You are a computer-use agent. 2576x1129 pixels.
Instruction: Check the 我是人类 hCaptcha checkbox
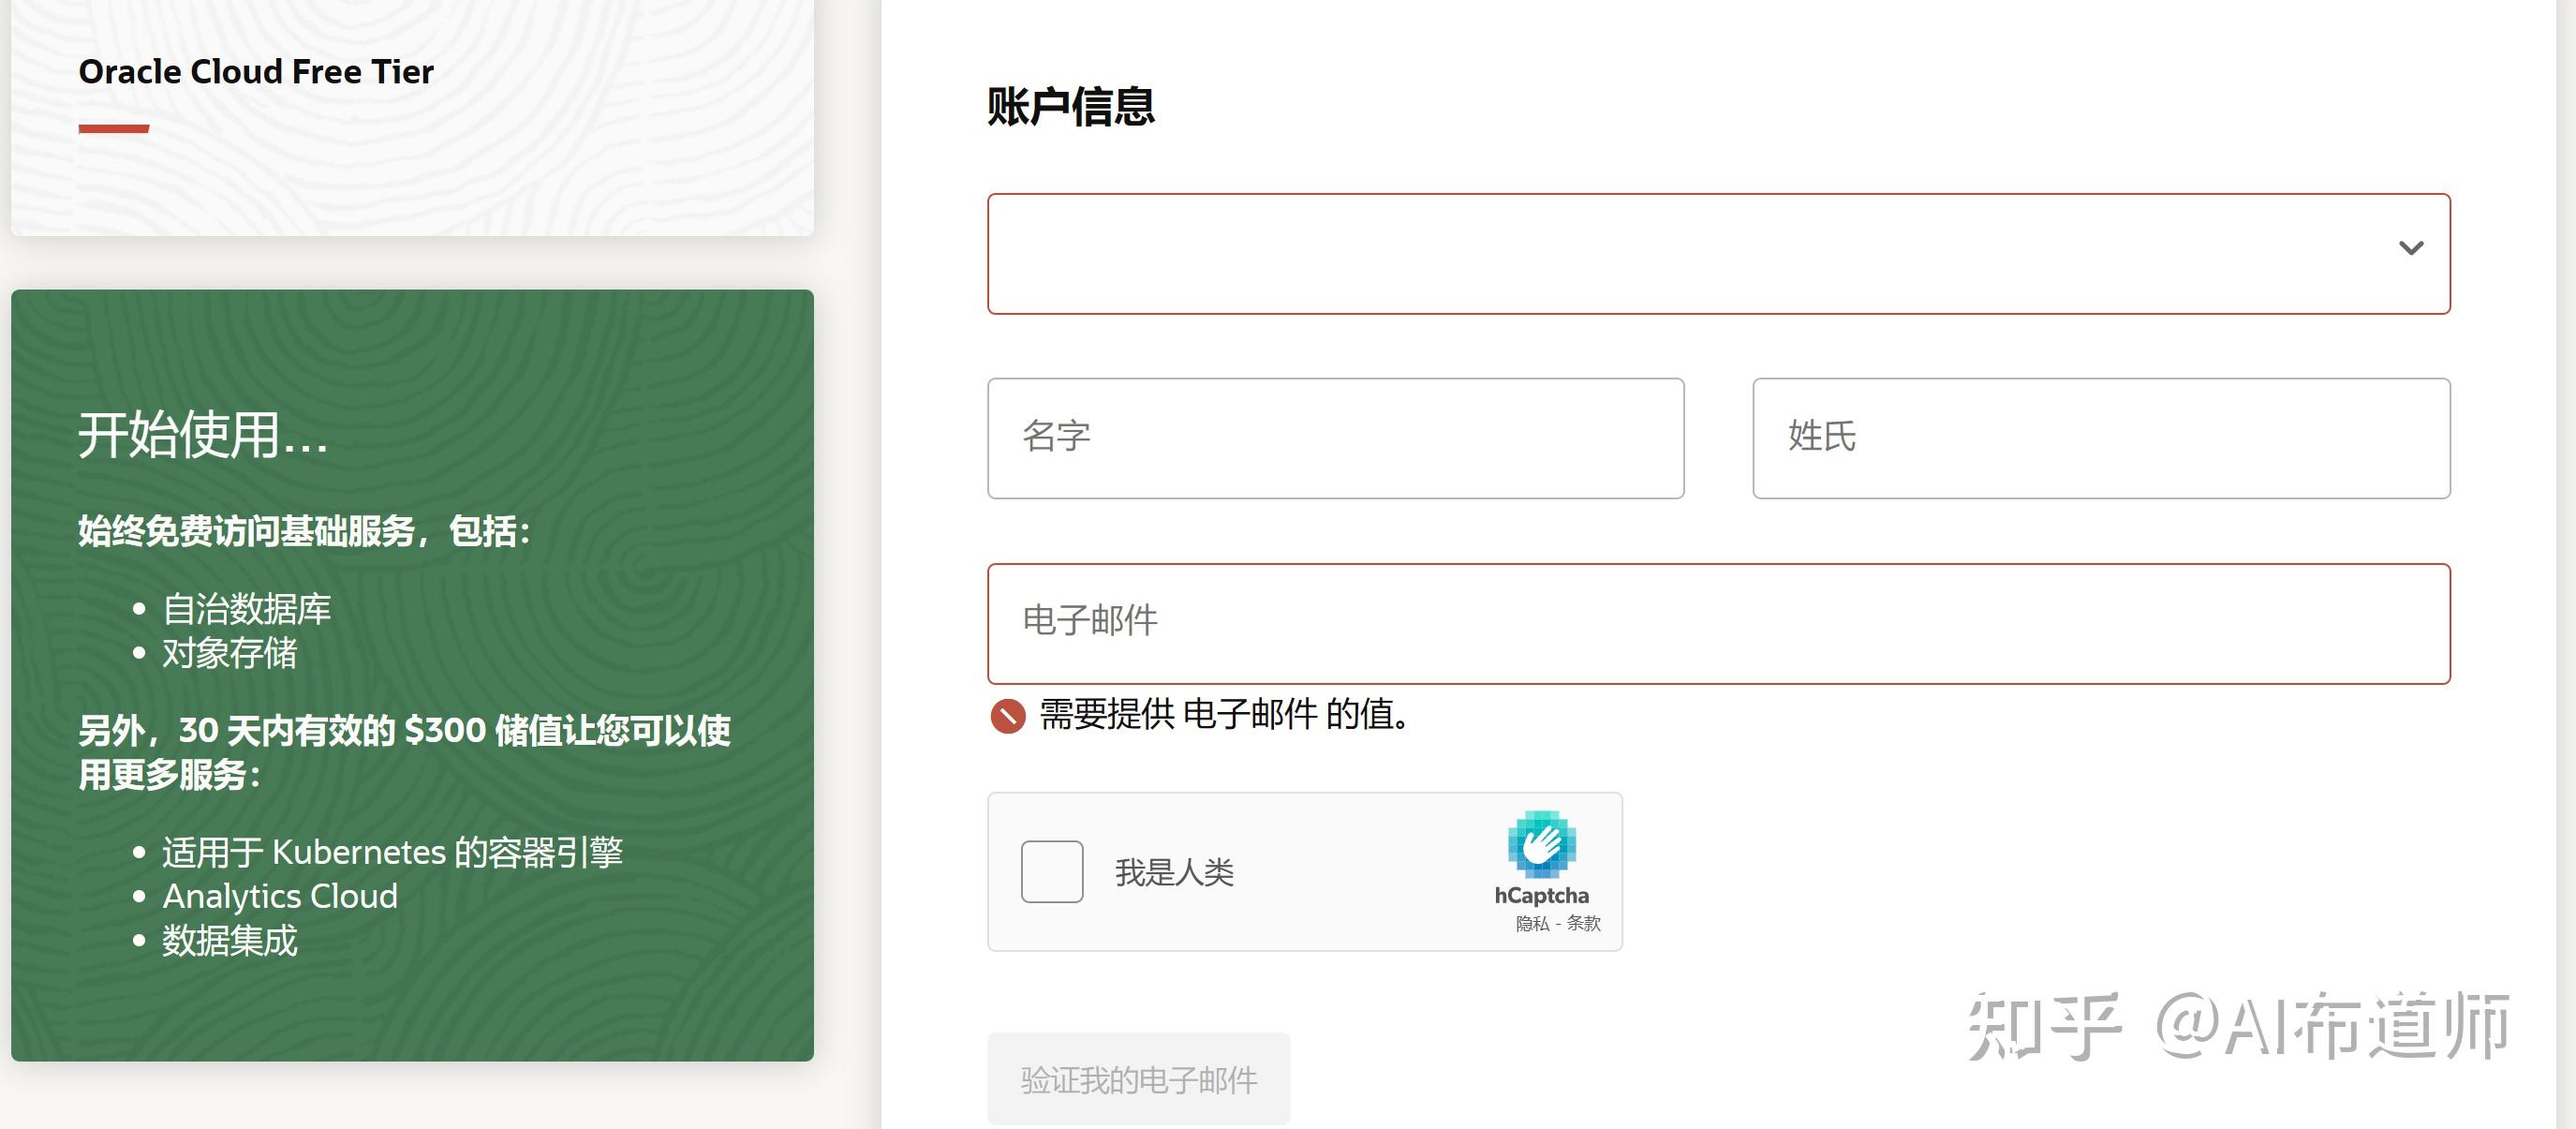(x=1051, y=871)
